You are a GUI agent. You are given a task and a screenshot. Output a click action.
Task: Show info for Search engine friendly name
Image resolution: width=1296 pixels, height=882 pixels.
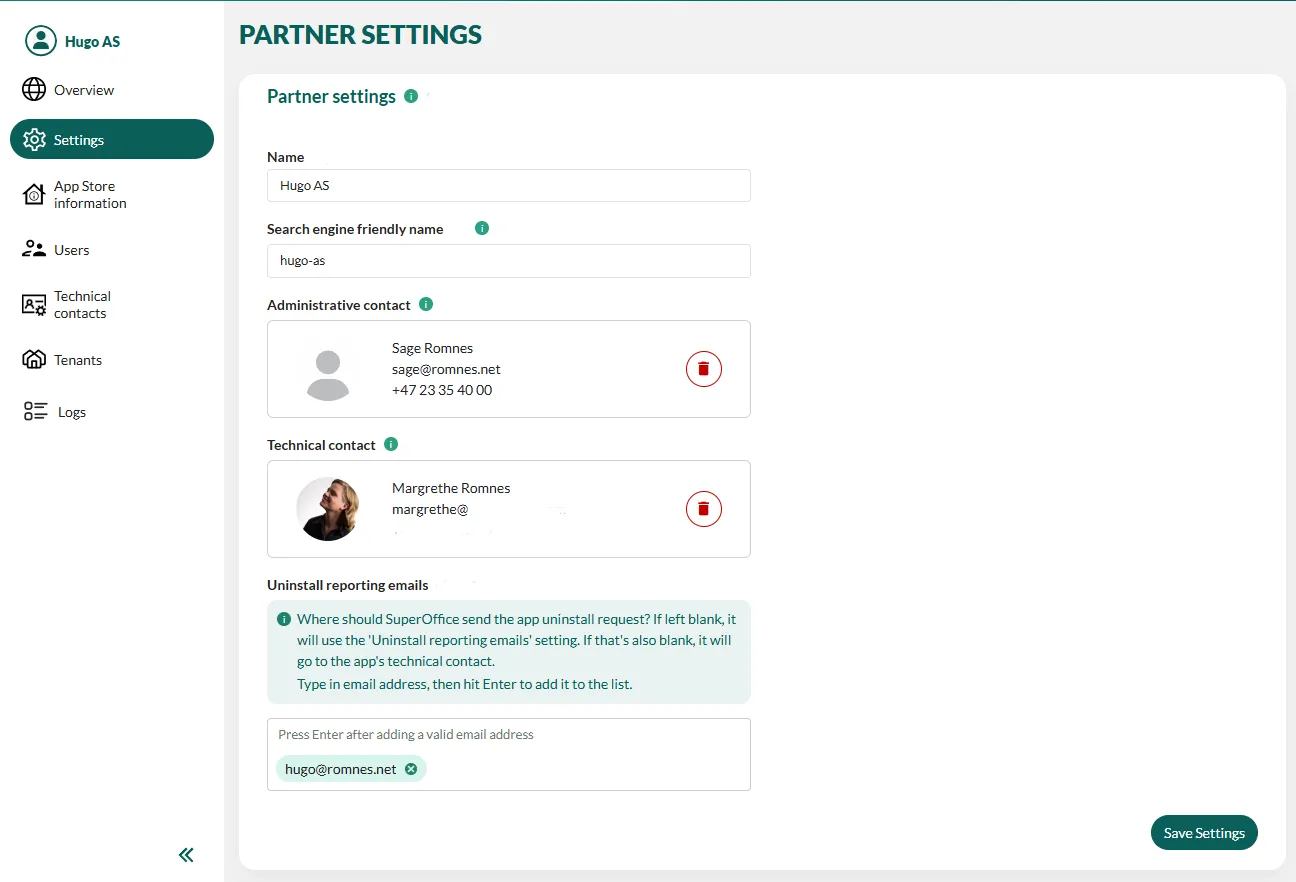tap(482, 229)
